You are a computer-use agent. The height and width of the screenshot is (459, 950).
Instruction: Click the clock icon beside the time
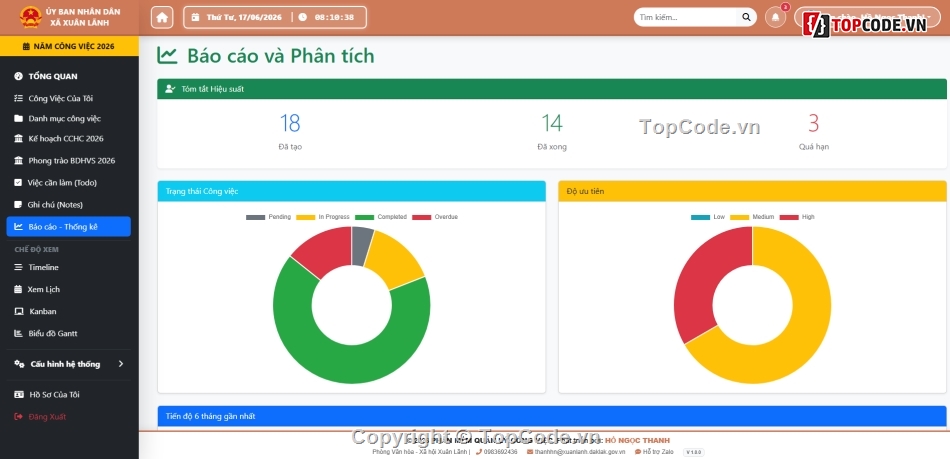click(x=302, y=17)
